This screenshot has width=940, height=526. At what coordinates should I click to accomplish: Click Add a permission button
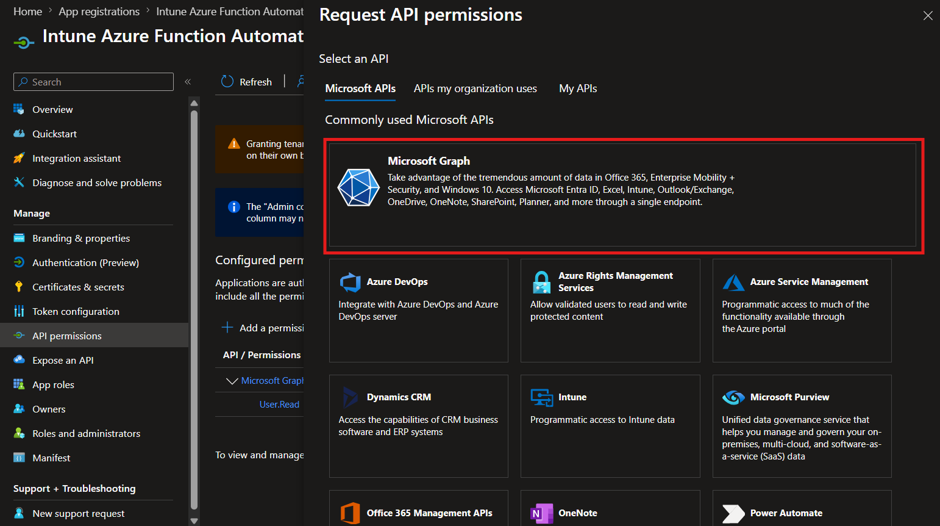263,327
